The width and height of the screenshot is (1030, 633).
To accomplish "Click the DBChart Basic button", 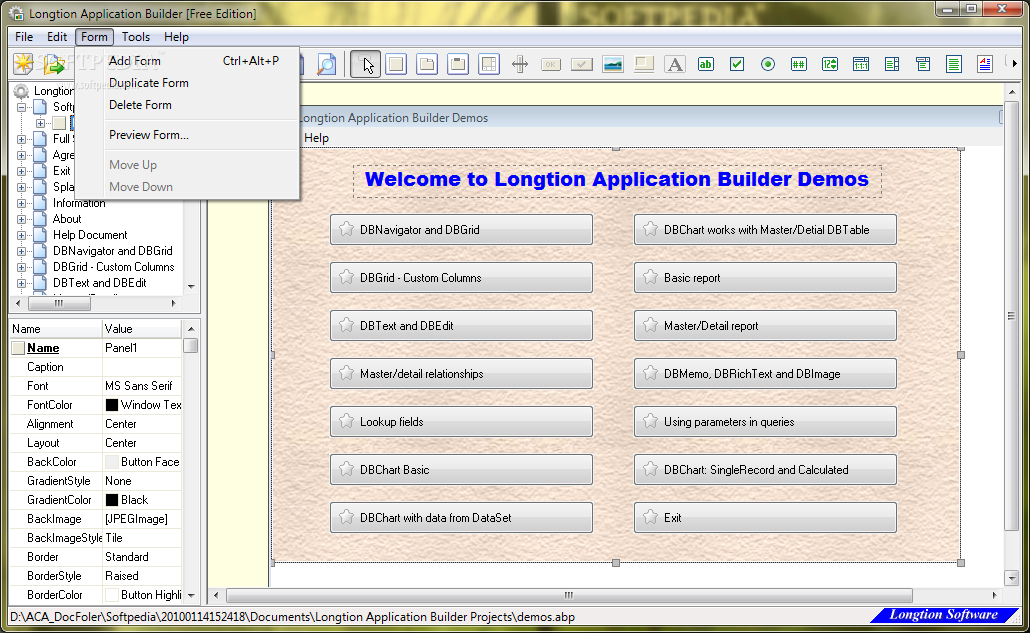I will click(461, 469).
